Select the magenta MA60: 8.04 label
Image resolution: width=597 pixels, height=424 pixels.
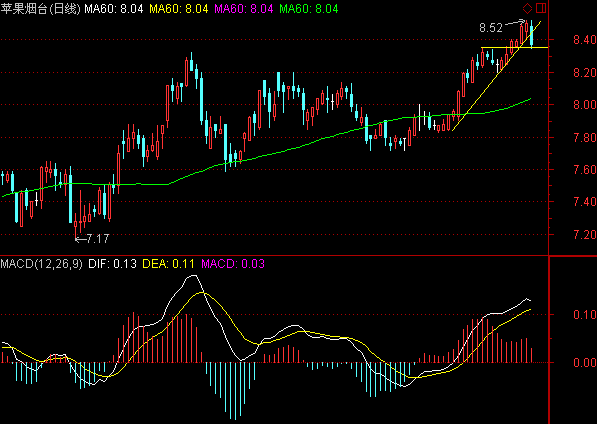pos(244,9)
